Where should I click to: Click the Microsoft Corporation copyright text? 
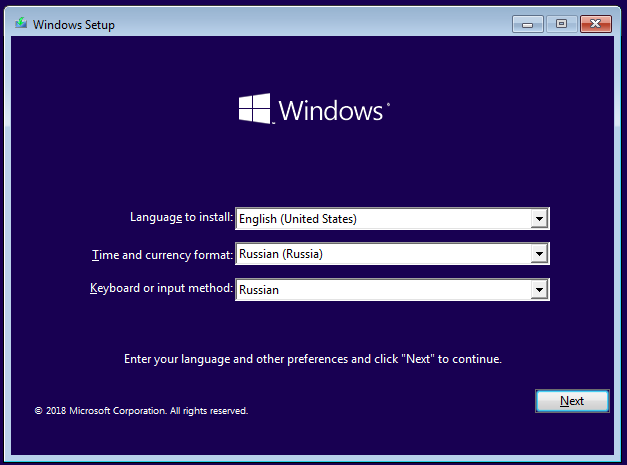pyautogui.click(x=141, y=411)
